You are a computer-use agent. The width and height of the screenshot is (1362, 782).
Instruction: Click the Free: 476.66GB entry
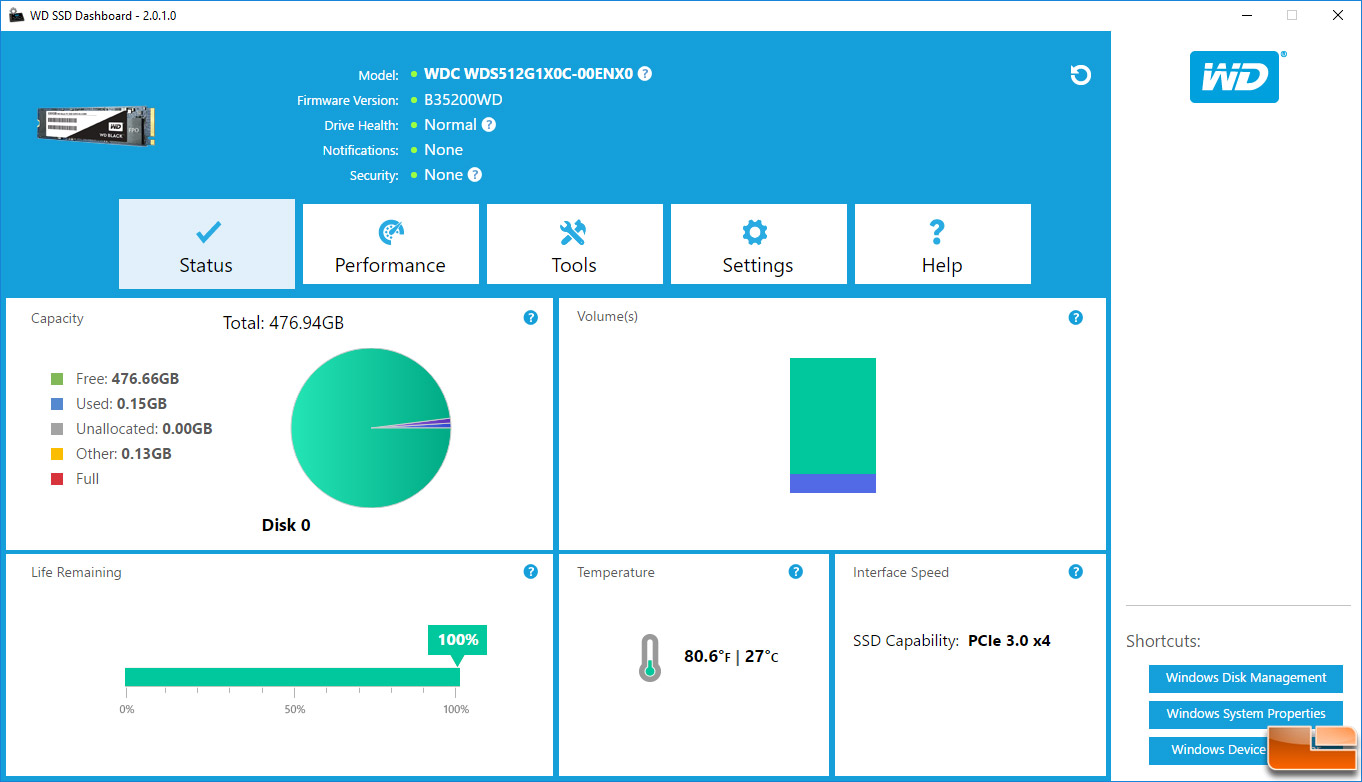coord(128,379)
